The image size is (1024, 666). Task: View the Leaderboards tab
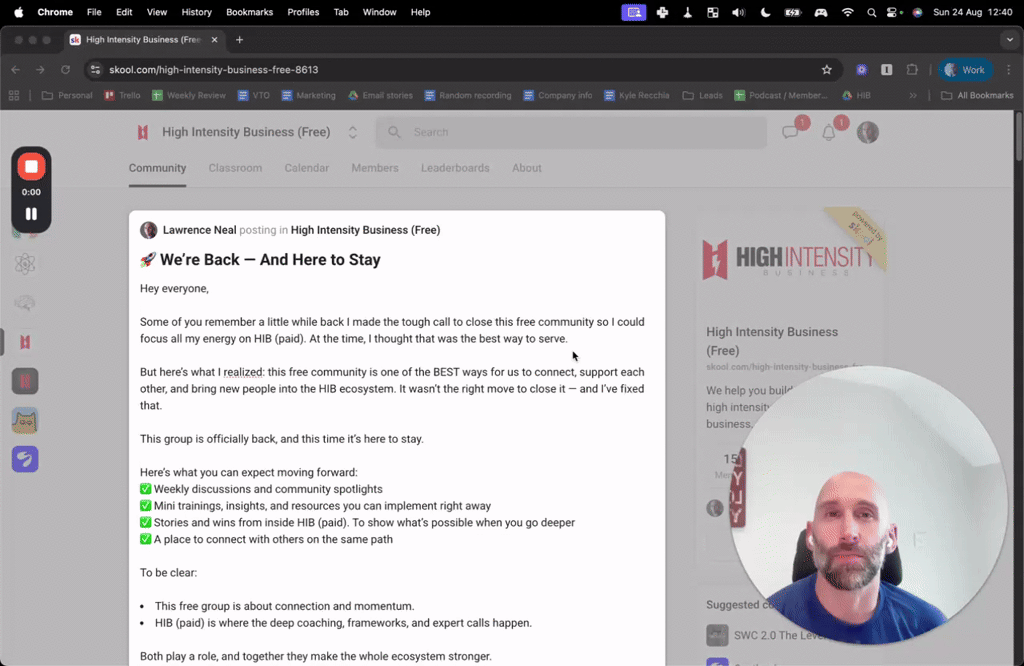pyautogui.click(x=455, y=168)
